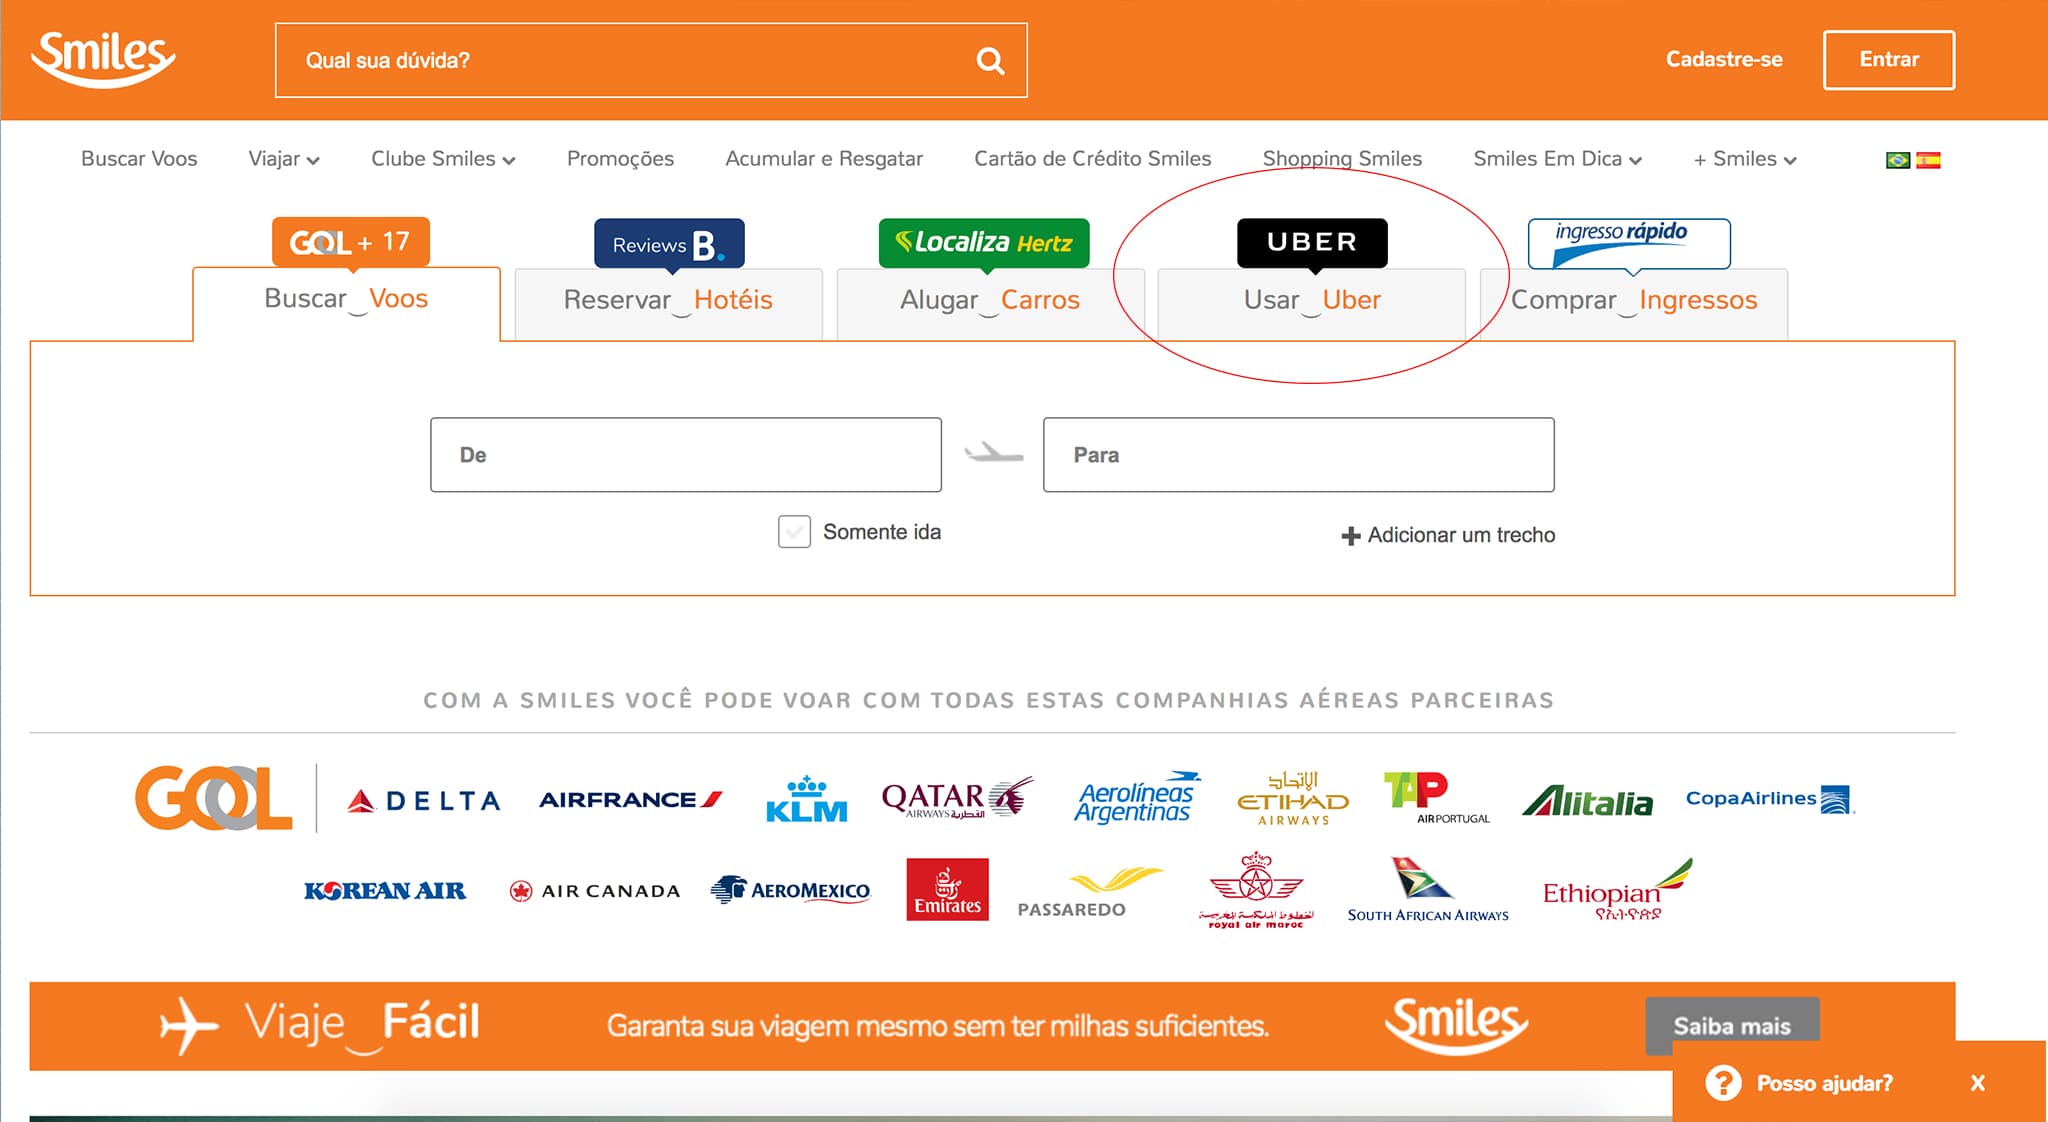
Task: Click the GOL airline logo
Action: pyautogui.click(x=214, y=798)
